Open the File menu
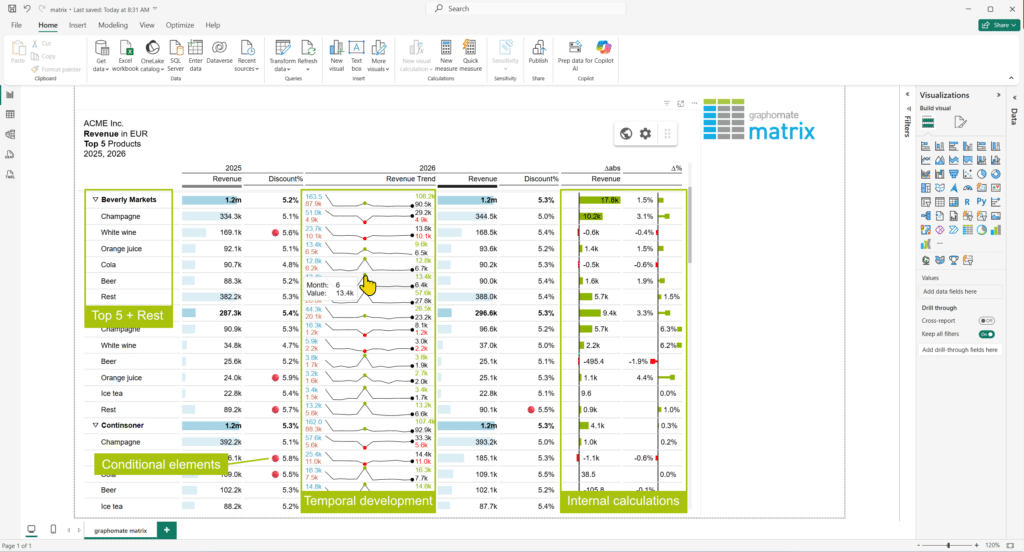Image resolution: width=1024 pixels, height=552 pixels. pos(16,25)
